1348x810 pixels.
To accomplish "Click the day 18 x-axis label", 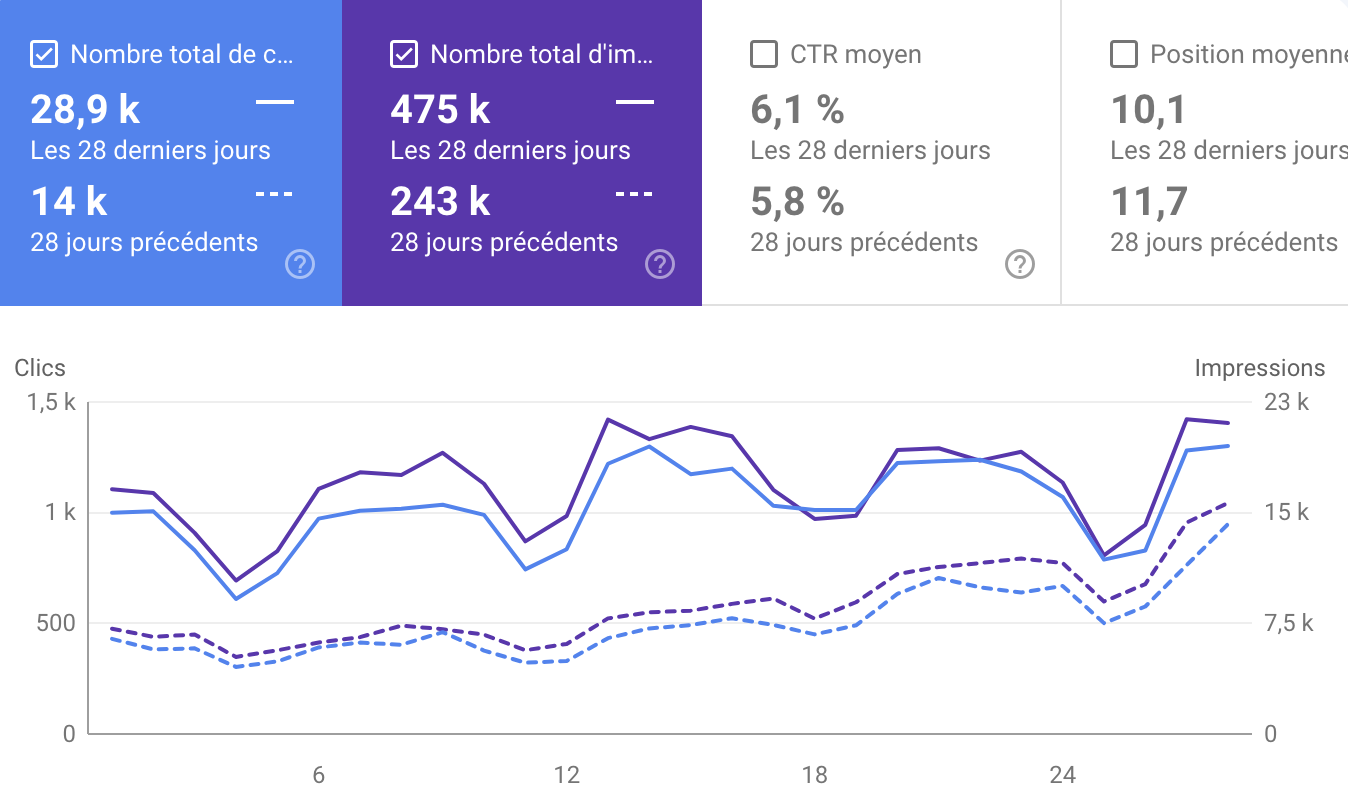I will pos(815,775).
